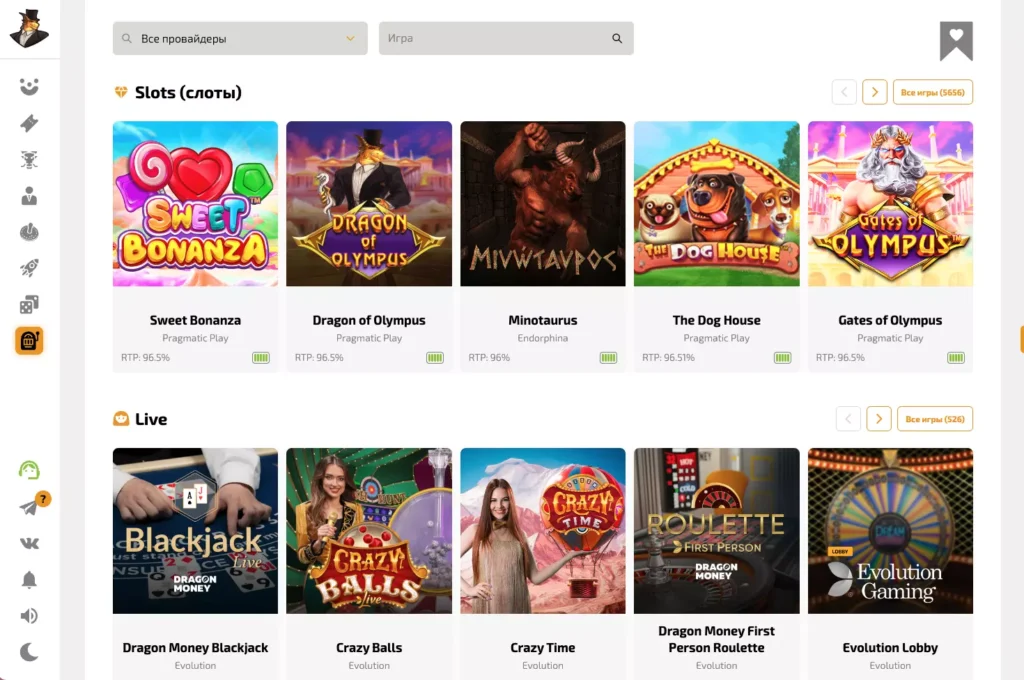Viewport: 1024px width, 680px height.
Task: Toggle dark mode with moon icon
Action: point(29,652)
